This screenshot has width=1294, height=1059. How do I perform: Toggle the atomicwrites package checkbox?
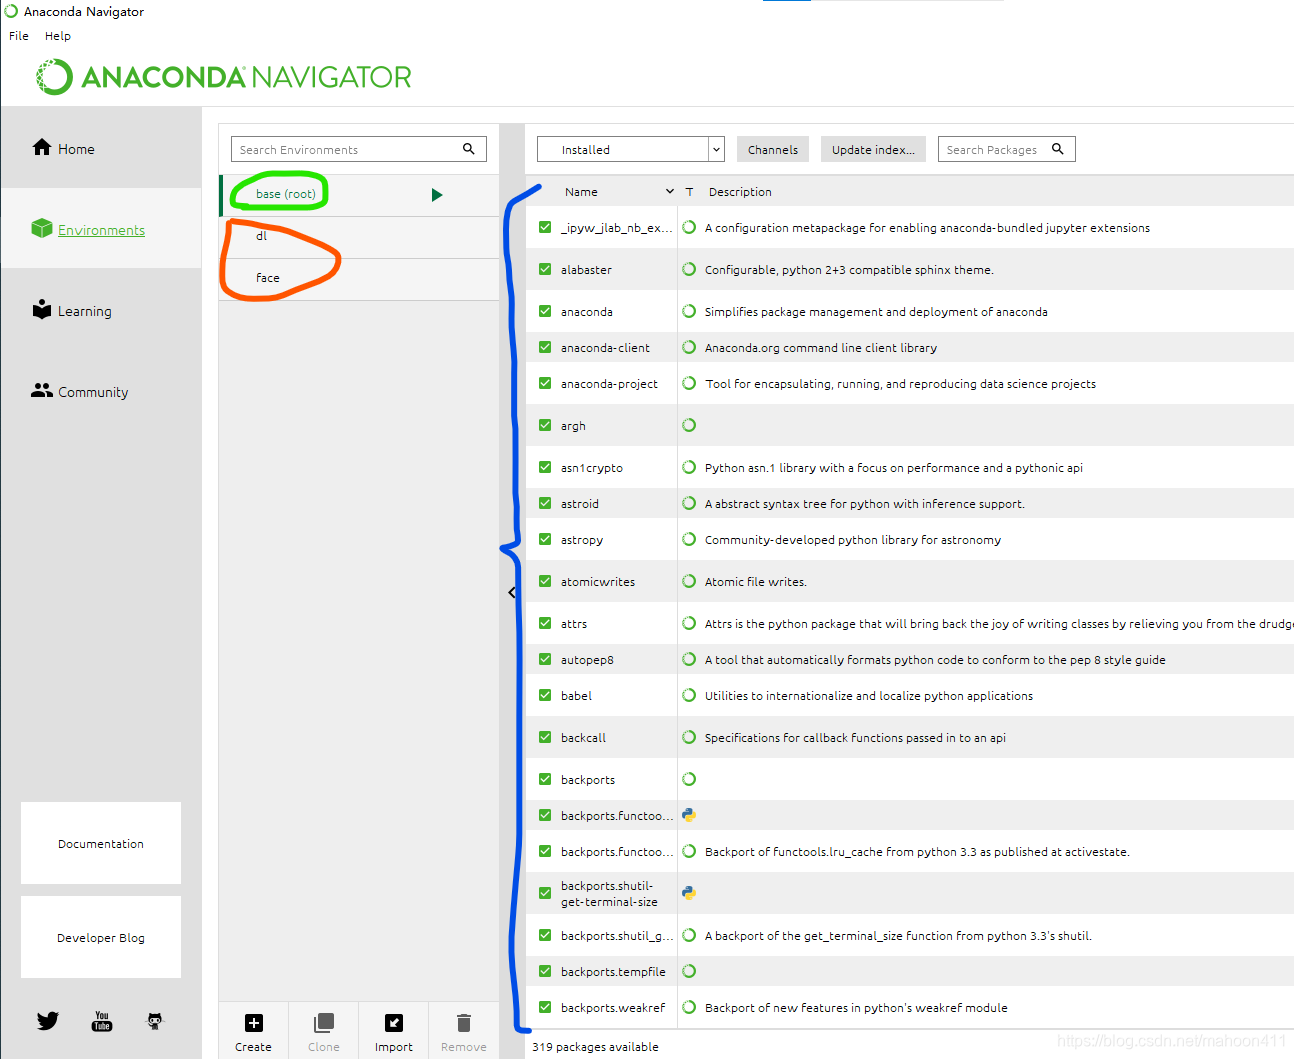pyautogui.click(x=545, y=581)
